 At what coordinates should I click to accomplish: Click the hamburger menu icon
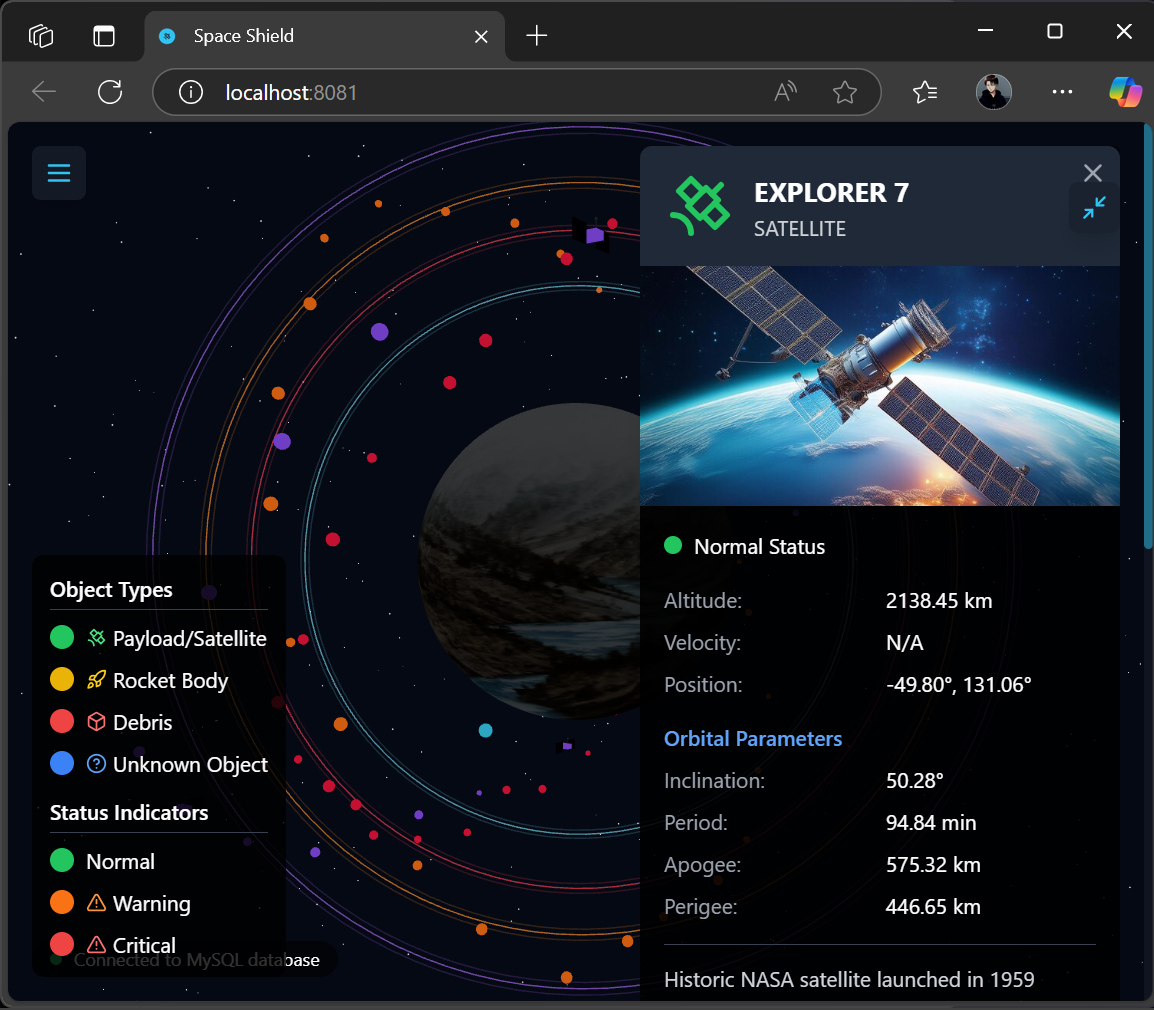[x=58, y=172]
